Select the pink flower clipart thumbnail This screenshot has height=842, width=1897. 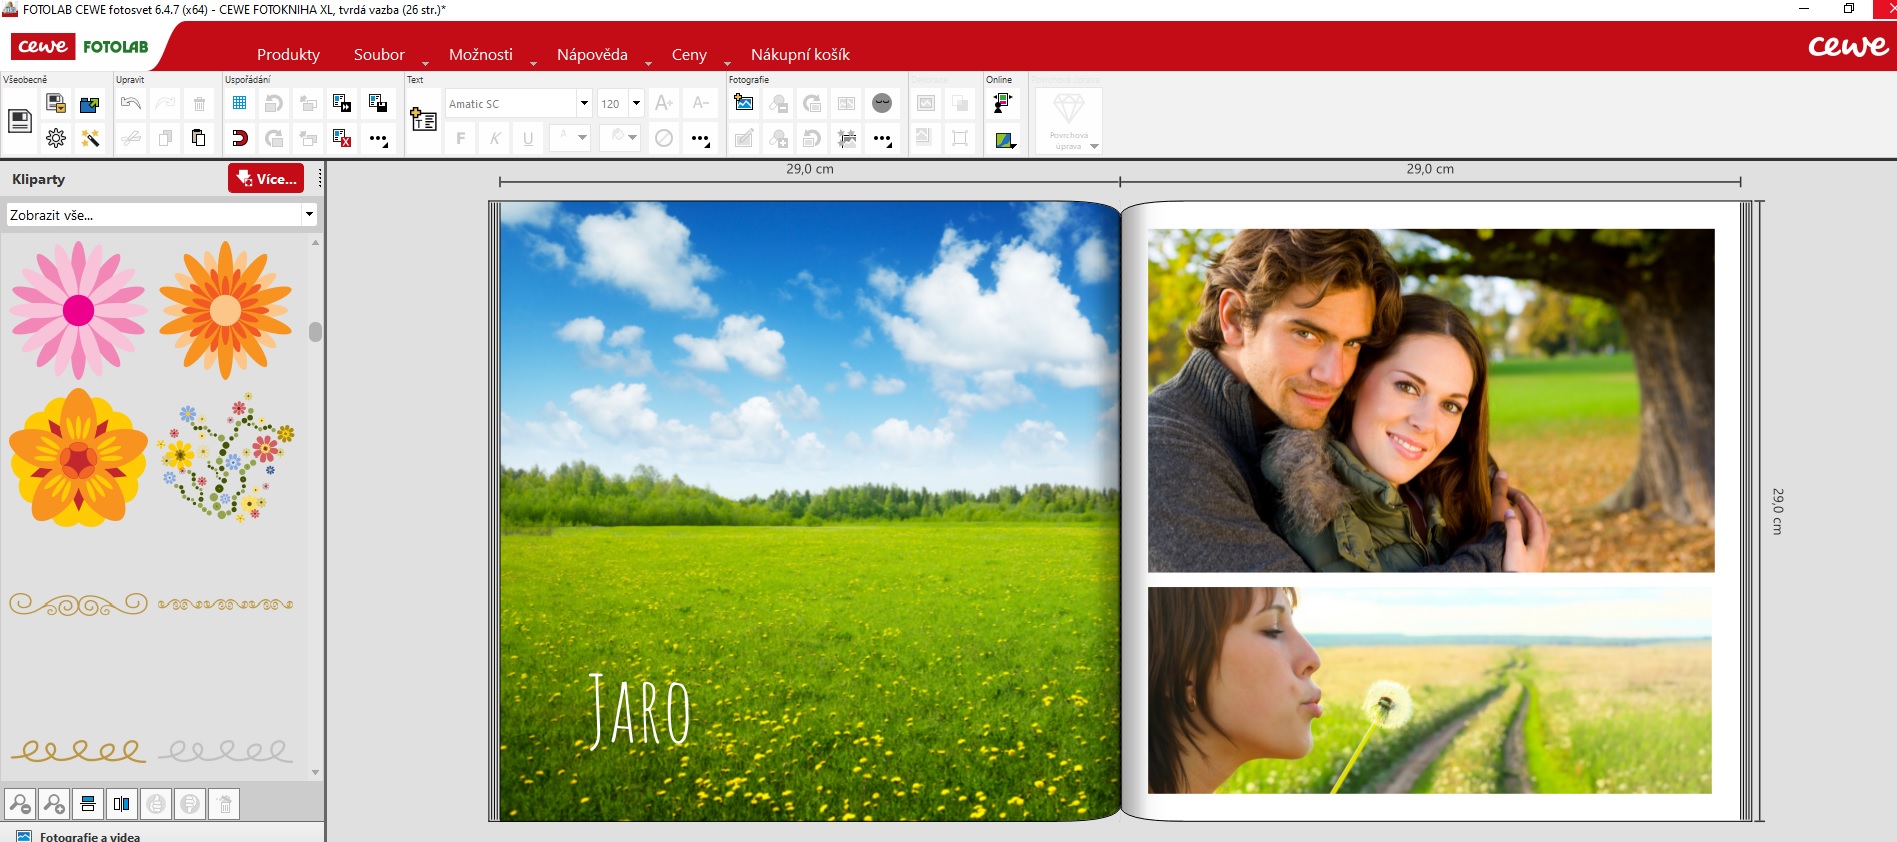pyautogui.click(x=78, y=310)
